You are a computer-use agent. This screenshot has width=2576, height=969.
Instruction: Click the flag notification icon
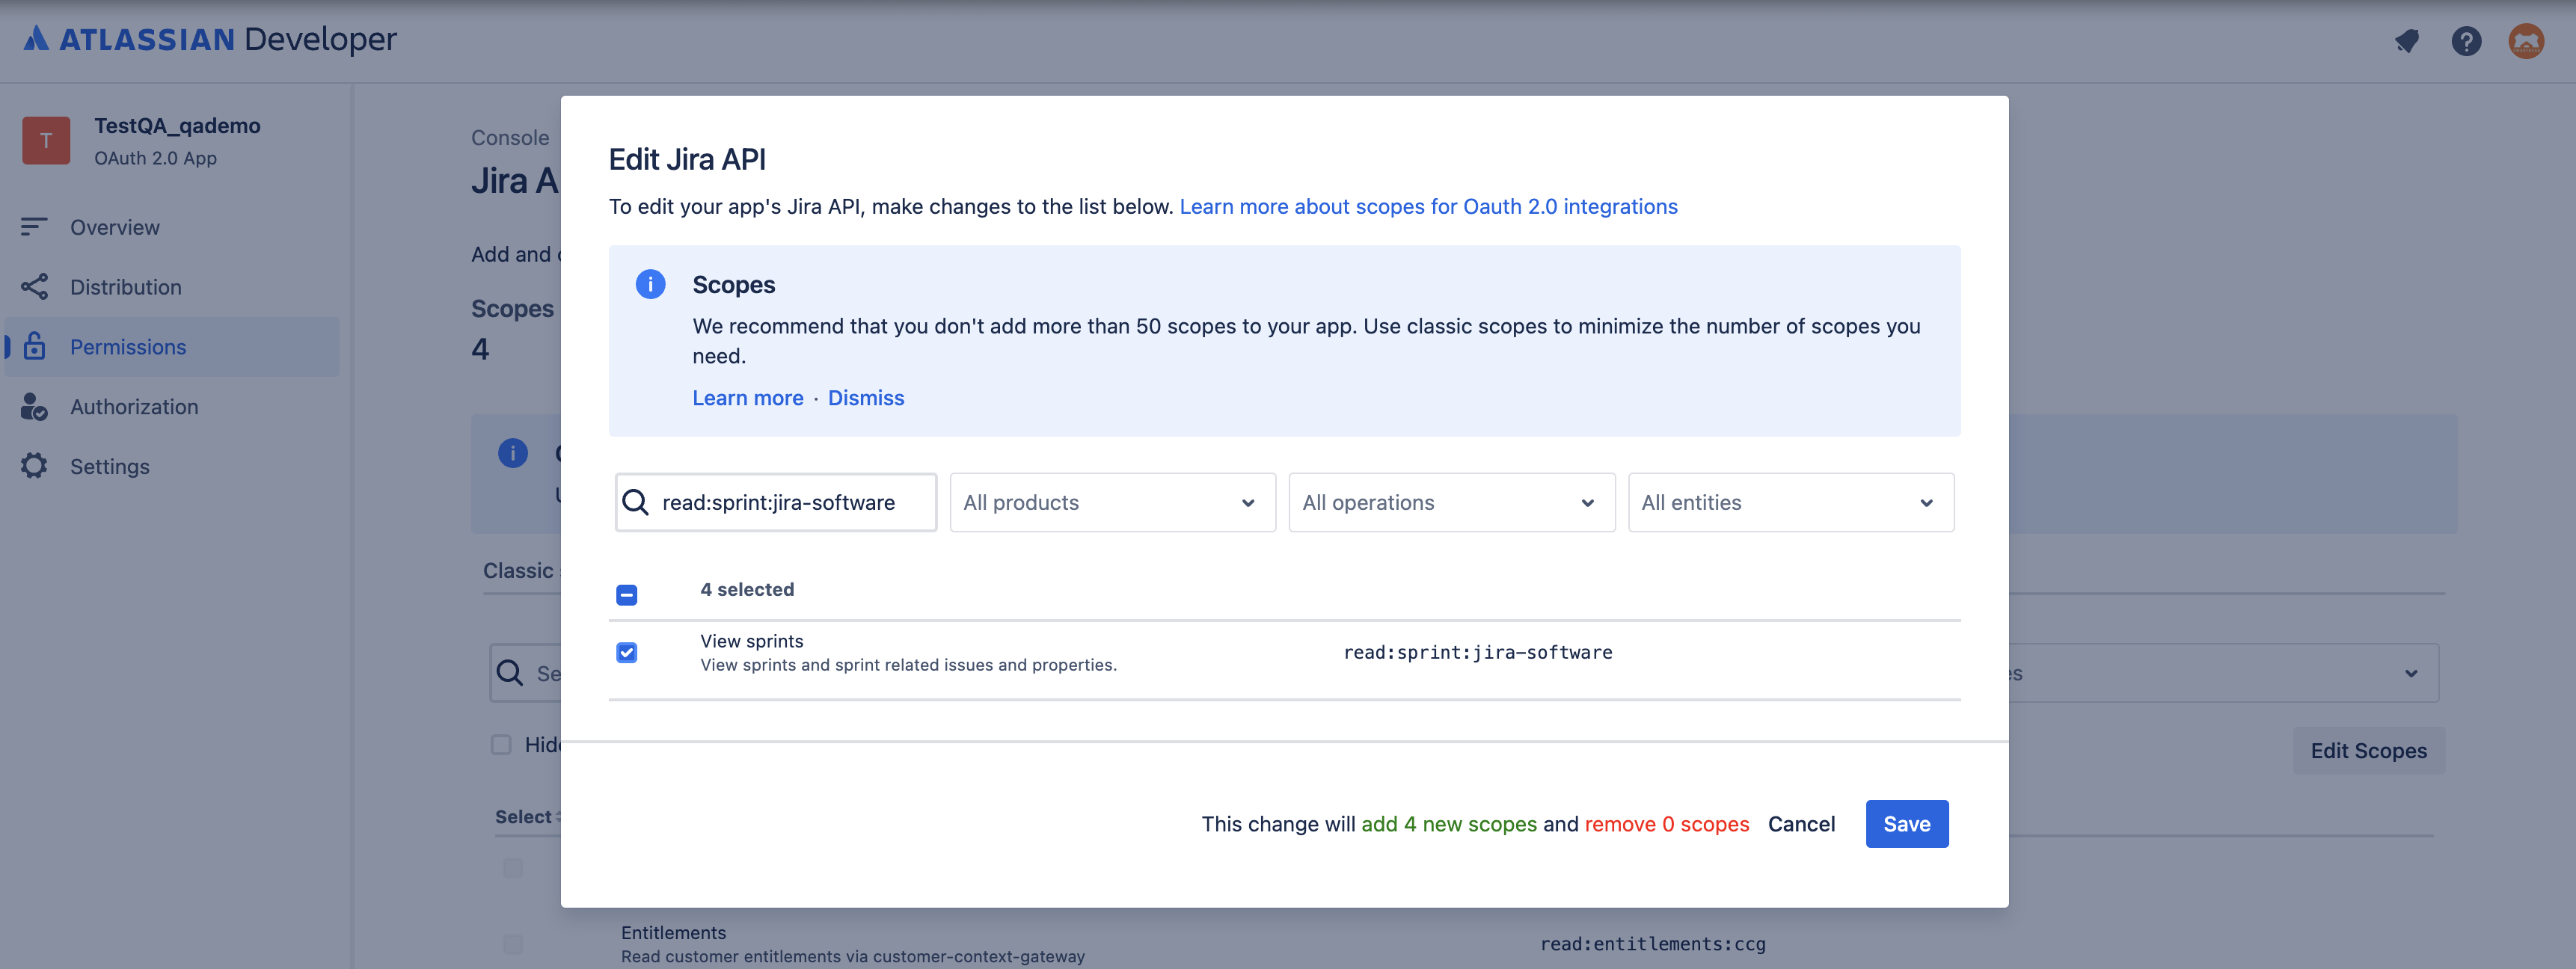click(2407, 41)
